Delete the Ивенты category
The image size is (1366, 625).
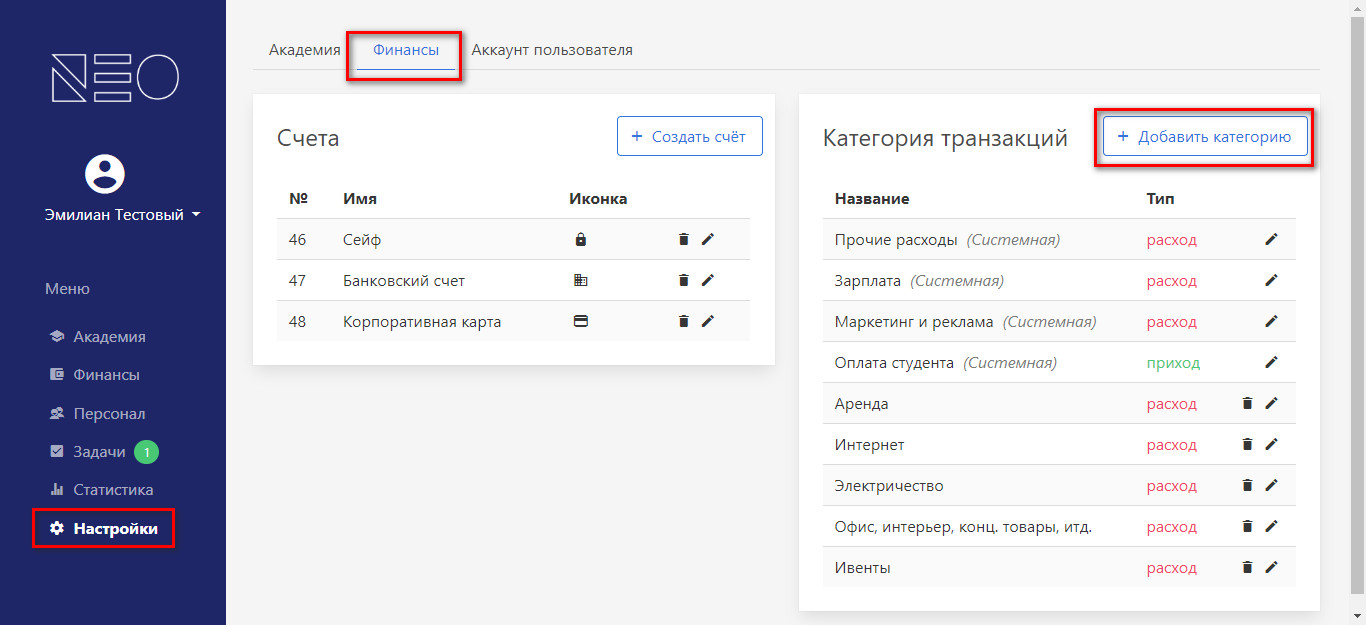click(1247, 567)
